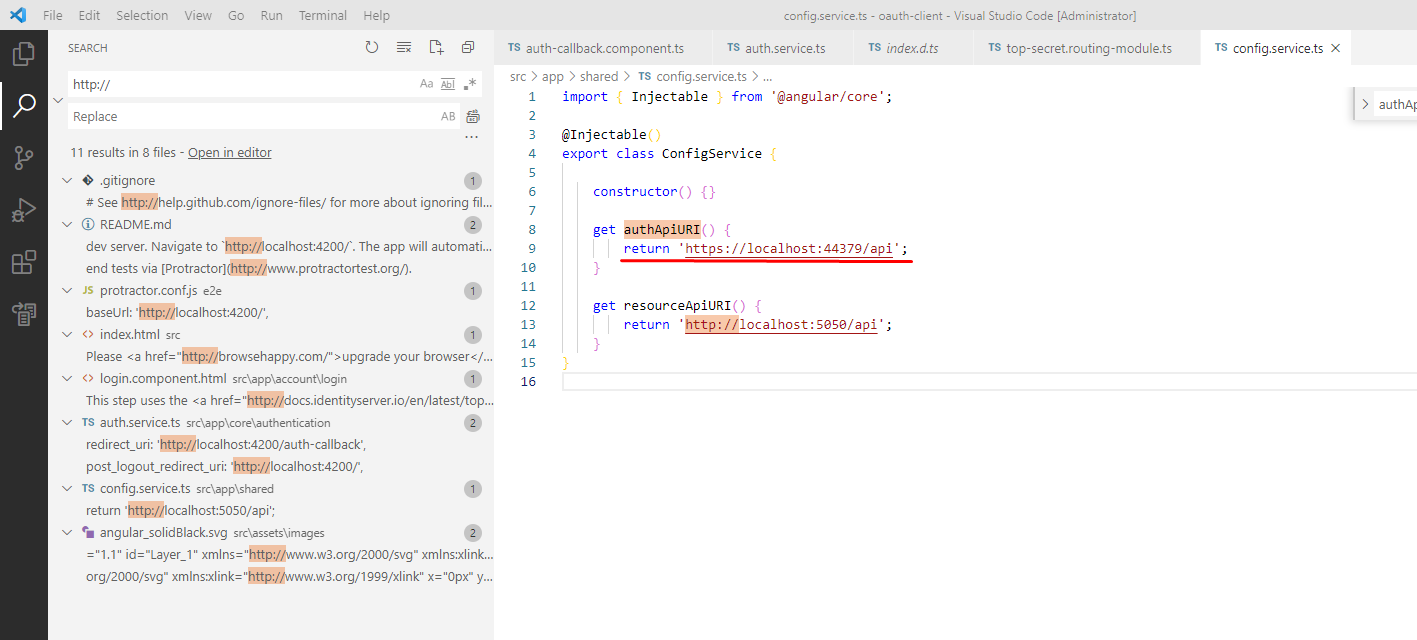Collapse all search results
The height and width of the screenshot is (640, 1417).
pos(468,47)
